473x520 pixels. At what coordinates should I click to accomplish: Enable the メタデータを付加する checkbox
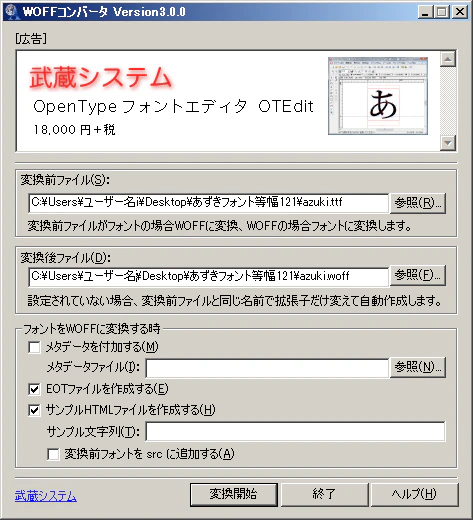[x=34, y=347]
